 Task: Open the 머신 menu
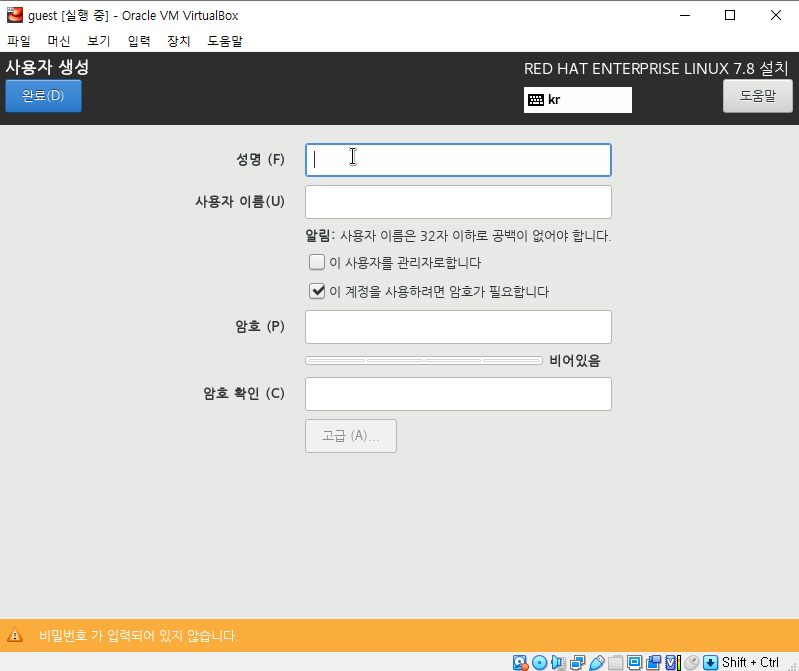coord(59,41)
